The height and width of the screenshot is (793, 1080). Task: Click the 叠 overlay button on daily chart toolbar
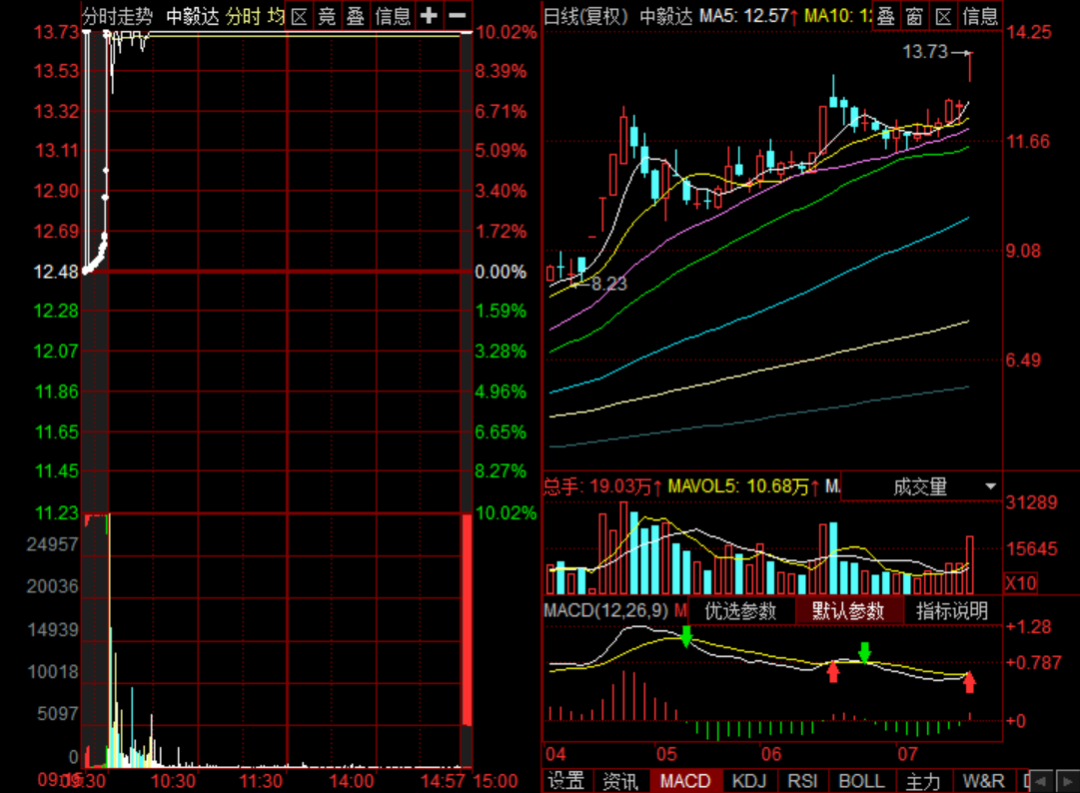pos(886,16)
